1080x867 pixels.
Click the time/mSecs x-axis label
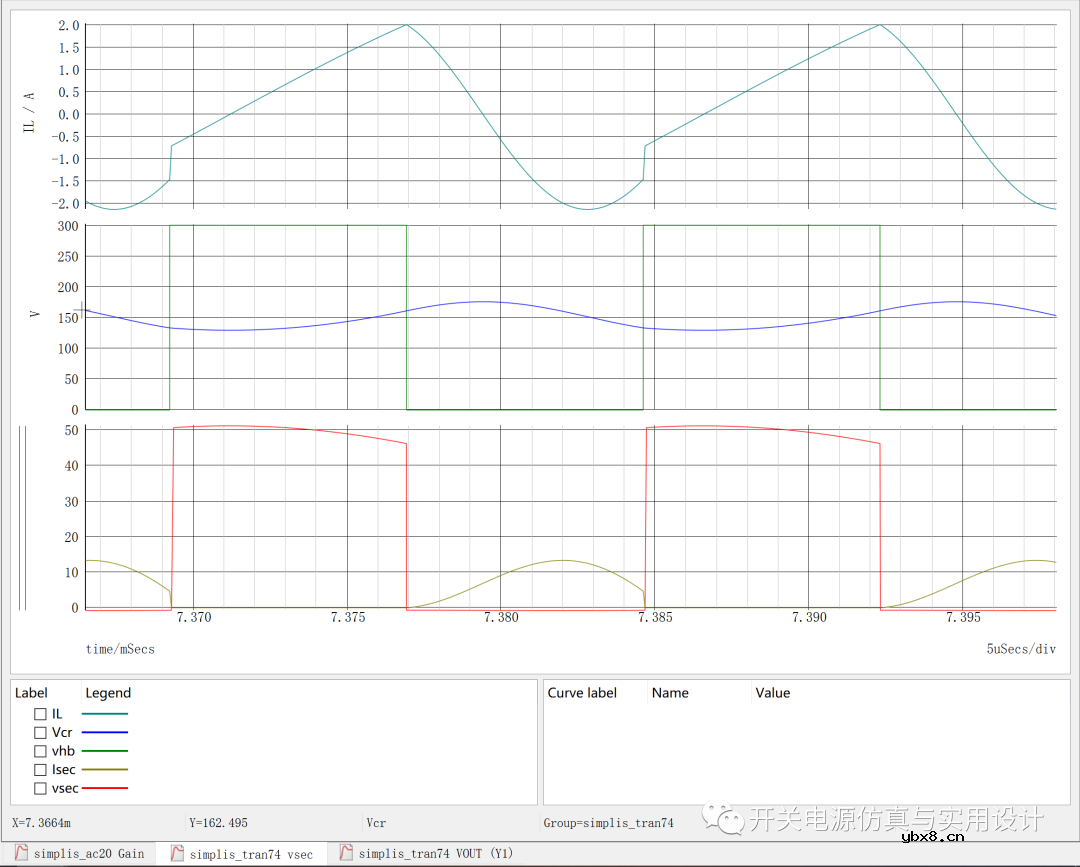coord(120,649)
